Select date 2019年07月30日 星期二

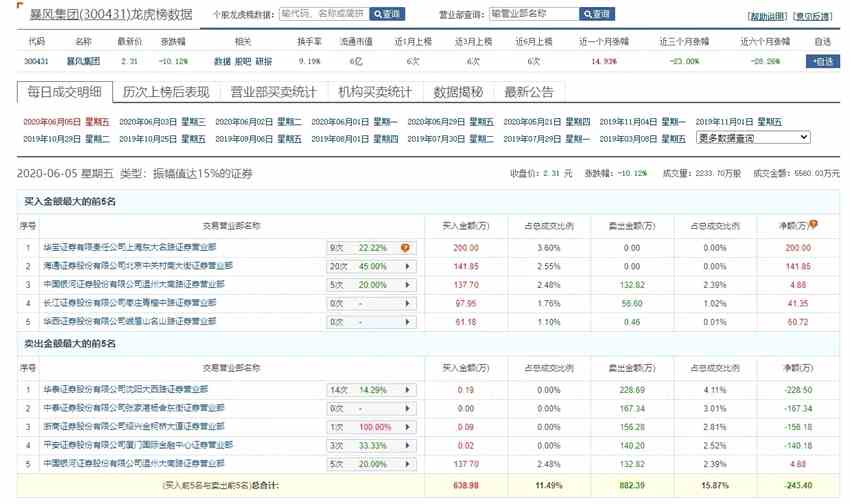[x=450, y=139]
